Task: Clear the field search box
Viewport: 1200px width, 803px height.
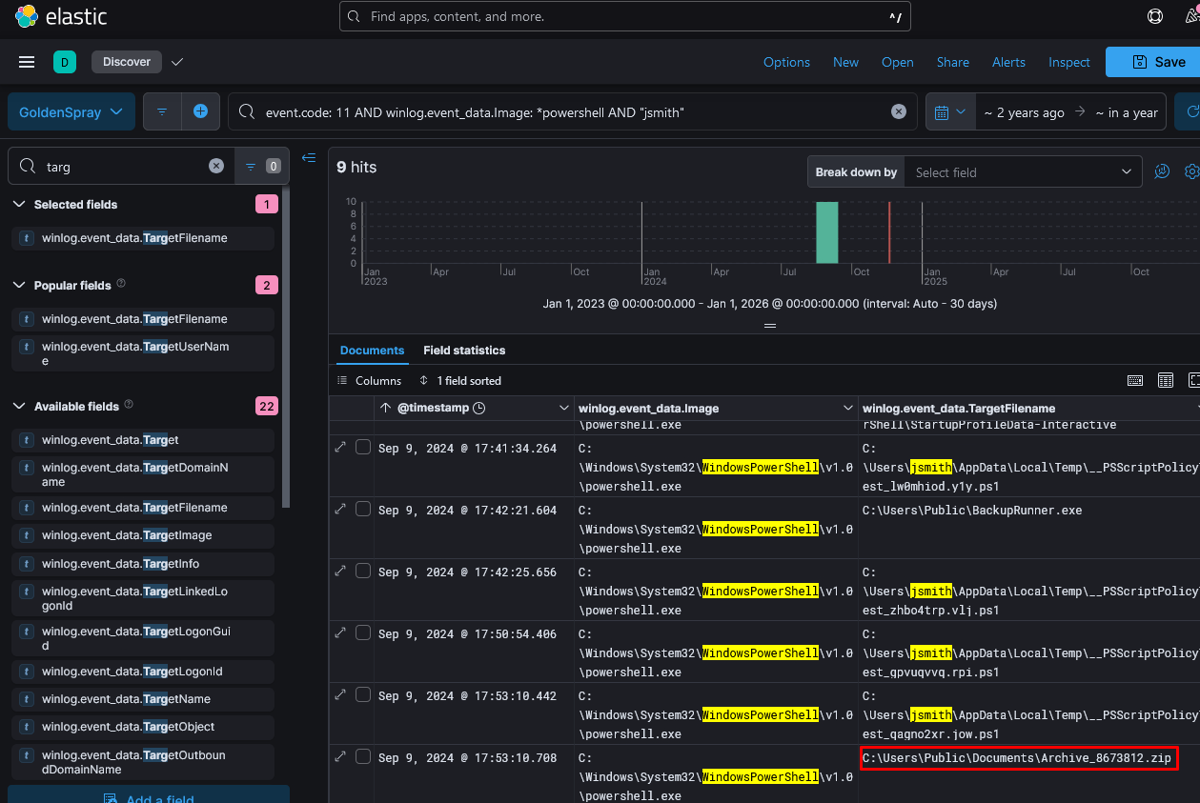Action: click(216, 166)
